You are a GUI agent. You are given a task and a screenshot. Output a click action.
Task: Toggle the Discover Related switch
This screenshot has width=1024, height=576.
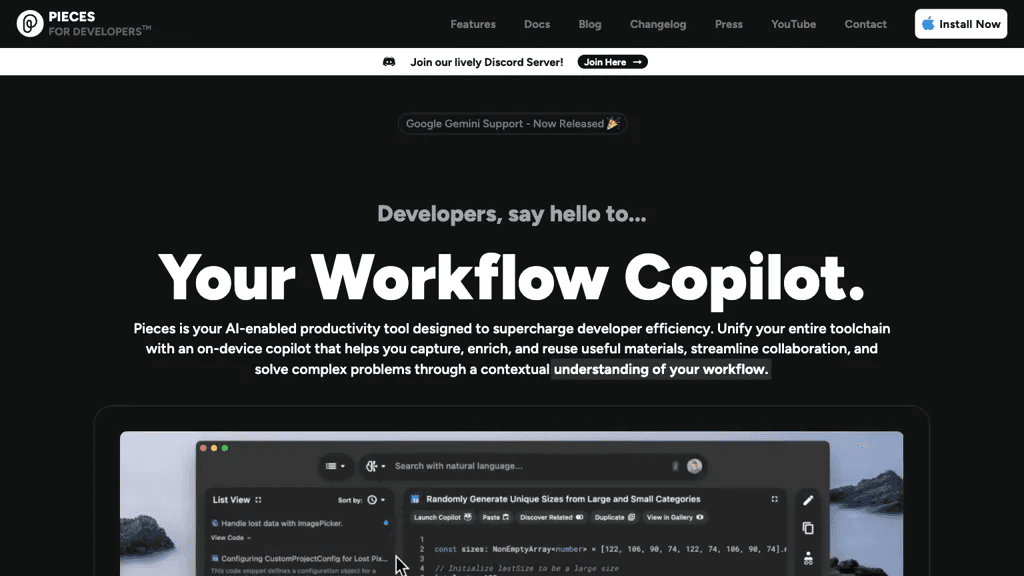[579, 517]
